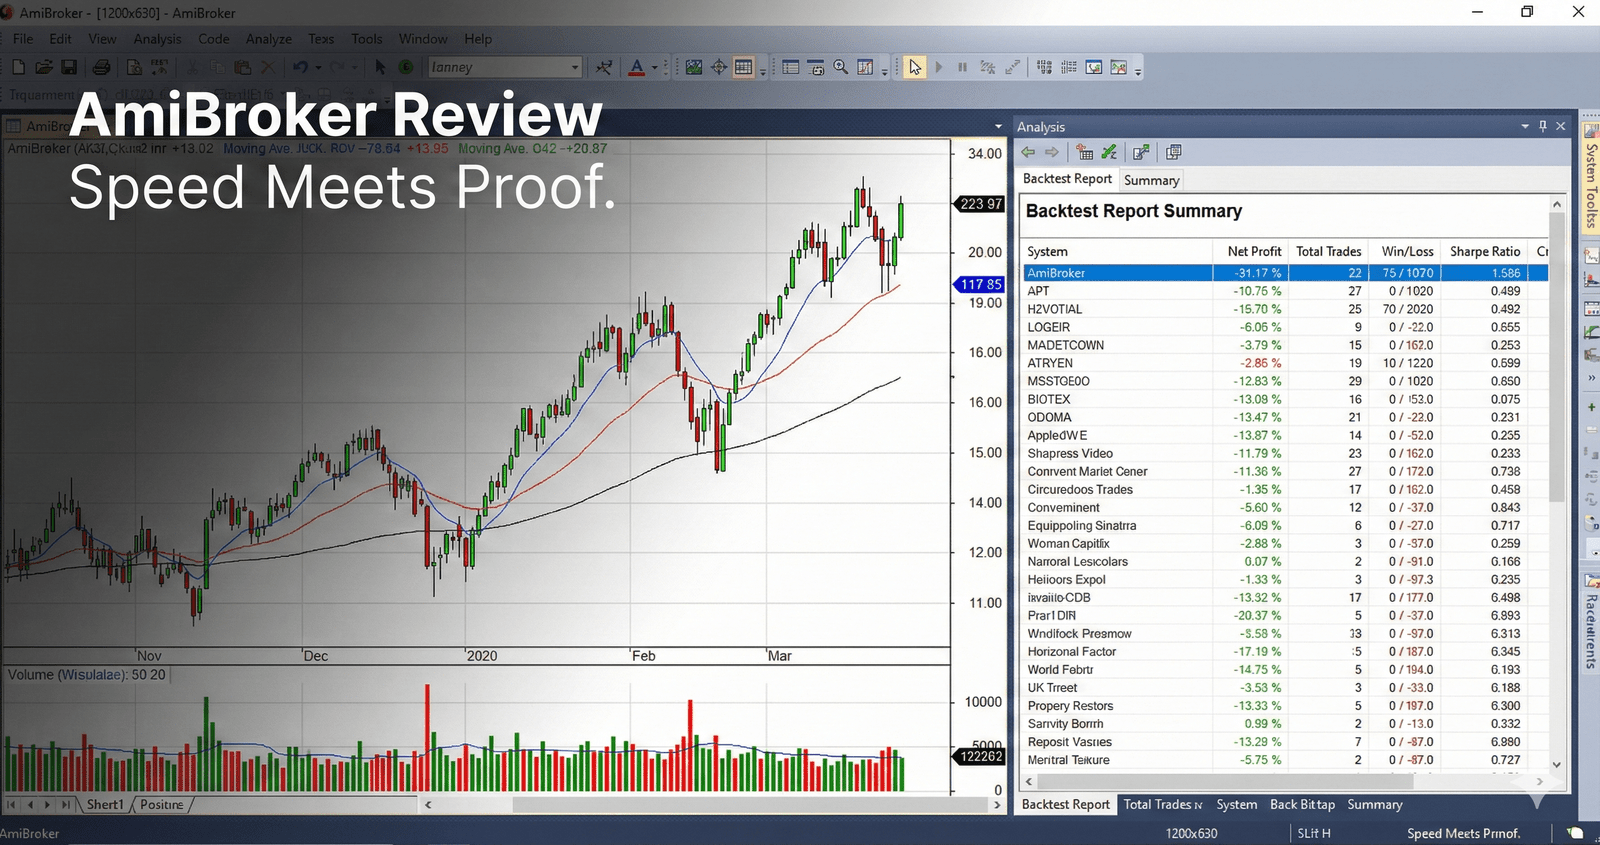Click the play triangle toolbar button
This screenshot has height=845, width=1600.
(x=939, y=67)
